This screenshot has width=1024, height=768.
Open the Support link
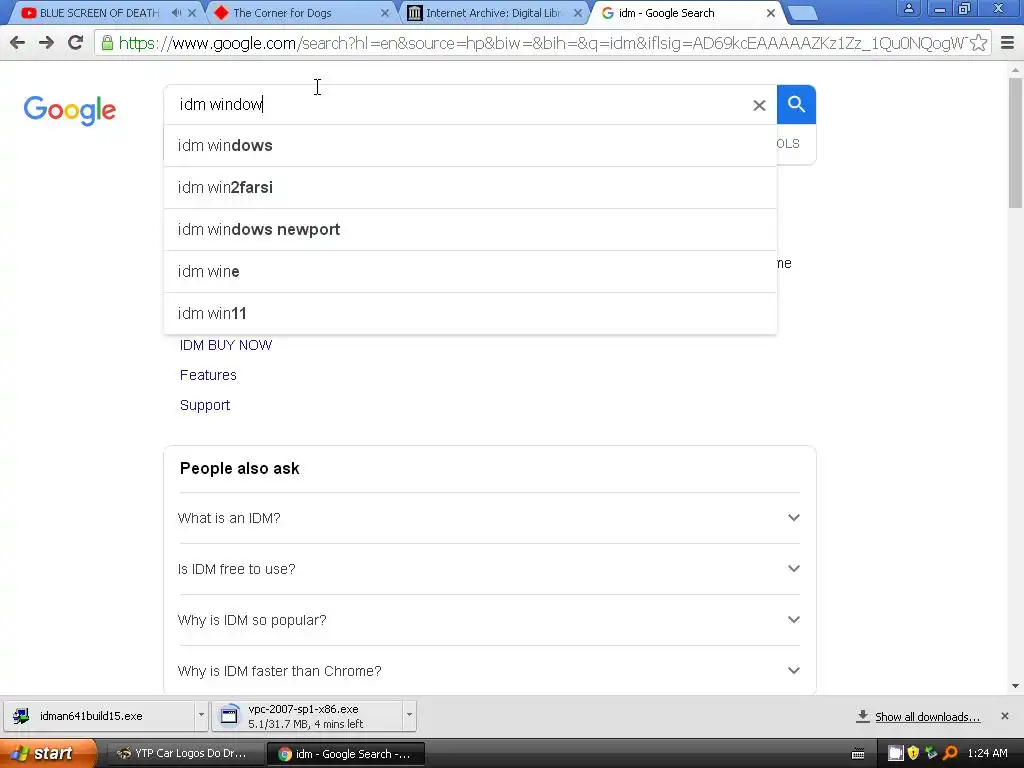pos(205,406)
